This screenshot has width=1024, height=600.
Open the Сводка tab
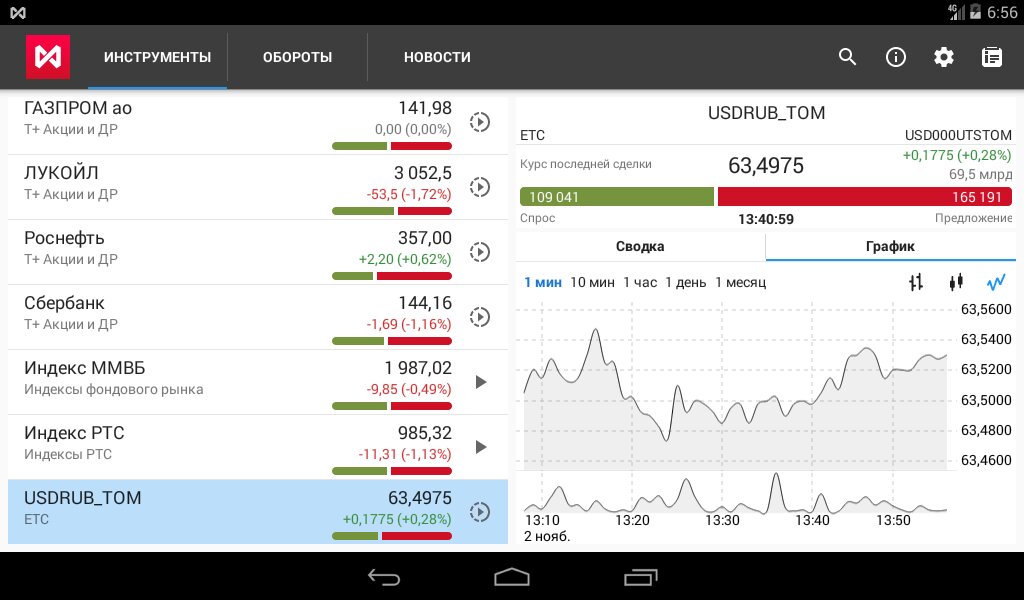click(x=640, y=246)
